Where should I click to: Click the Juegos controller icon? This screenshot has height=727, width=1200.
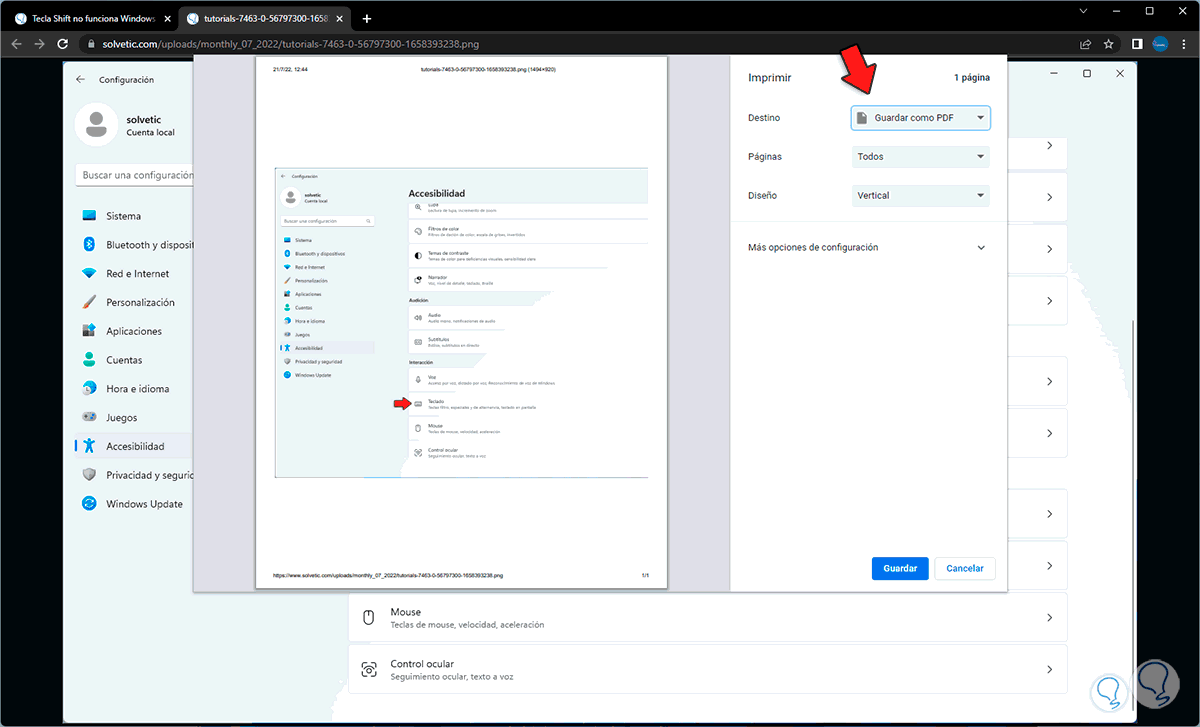[x=89, y=418]
